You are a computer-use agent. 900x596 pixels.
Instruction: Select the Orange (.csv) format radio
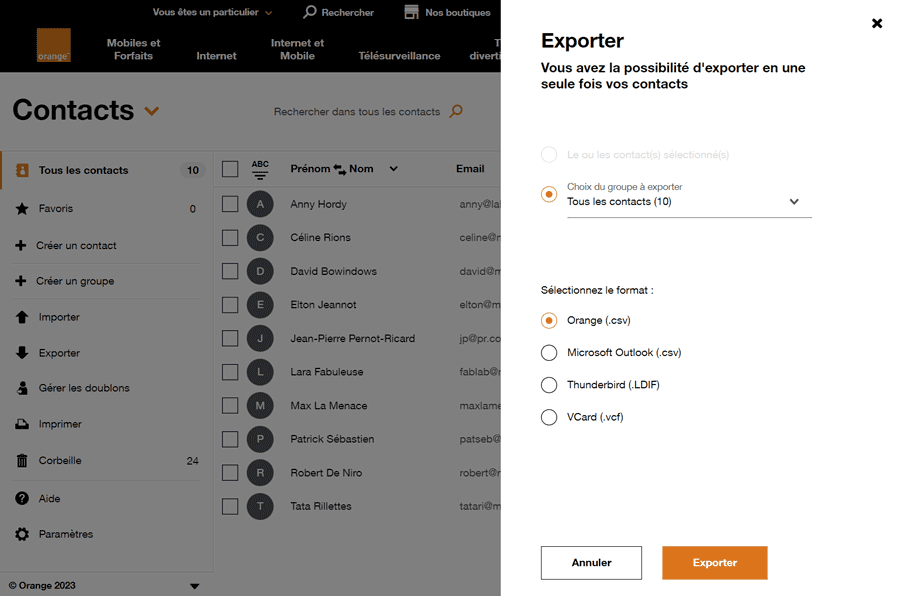click(549, 320)
